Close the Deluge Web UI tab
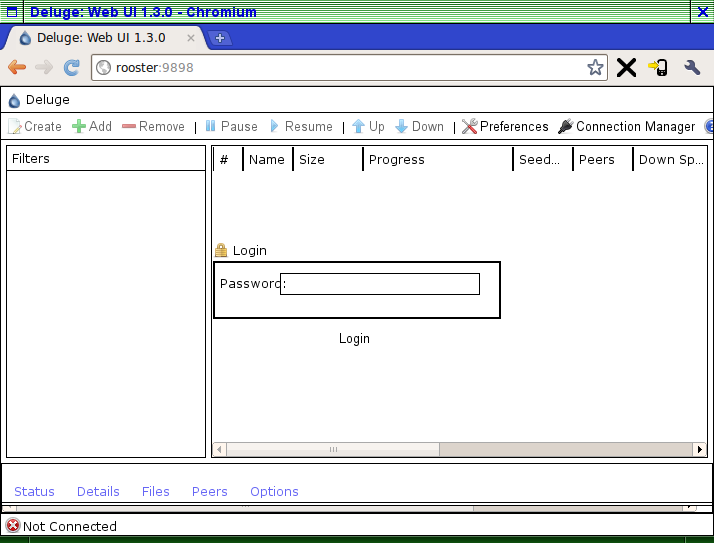 (191, 38)
